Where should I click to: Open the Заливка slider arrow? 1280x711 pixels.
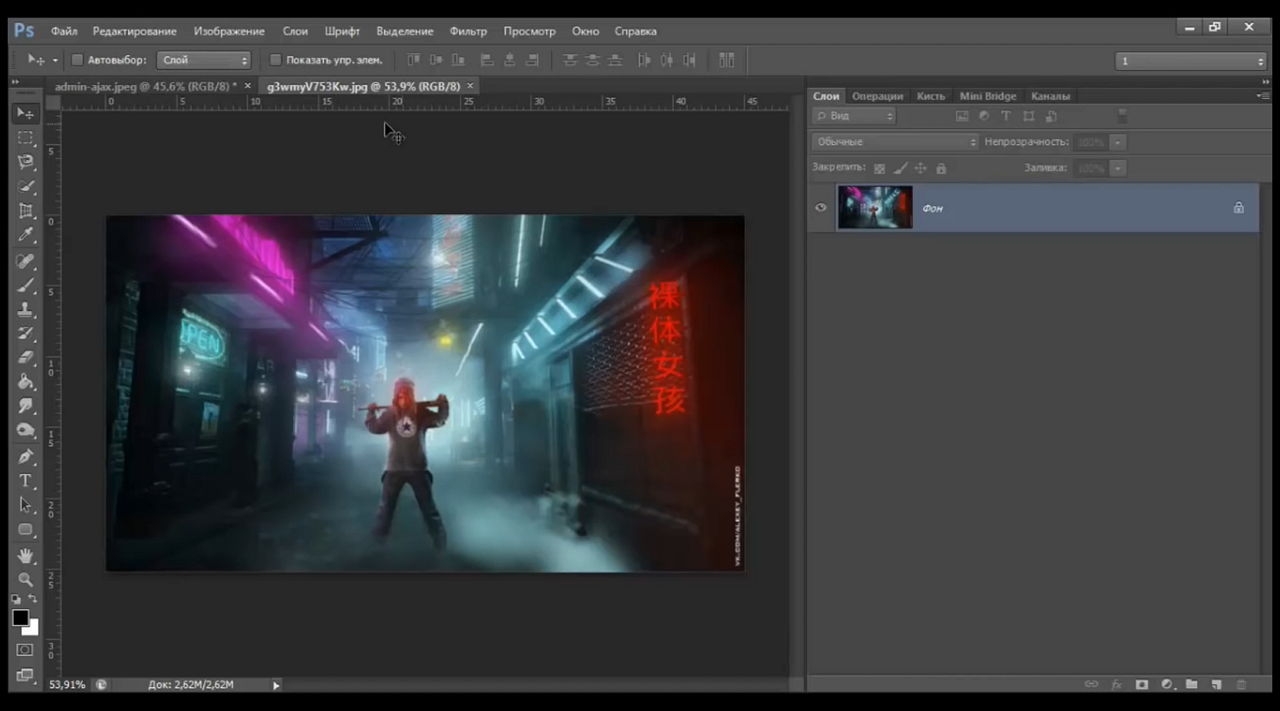click(x=1118, y=168)
